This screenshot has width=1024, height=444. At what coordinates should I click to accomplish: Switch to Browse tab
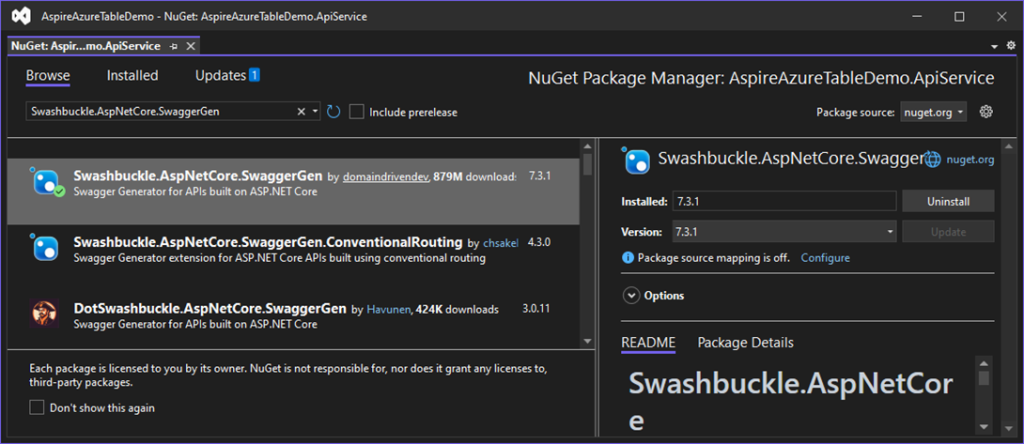pos(48,76)
